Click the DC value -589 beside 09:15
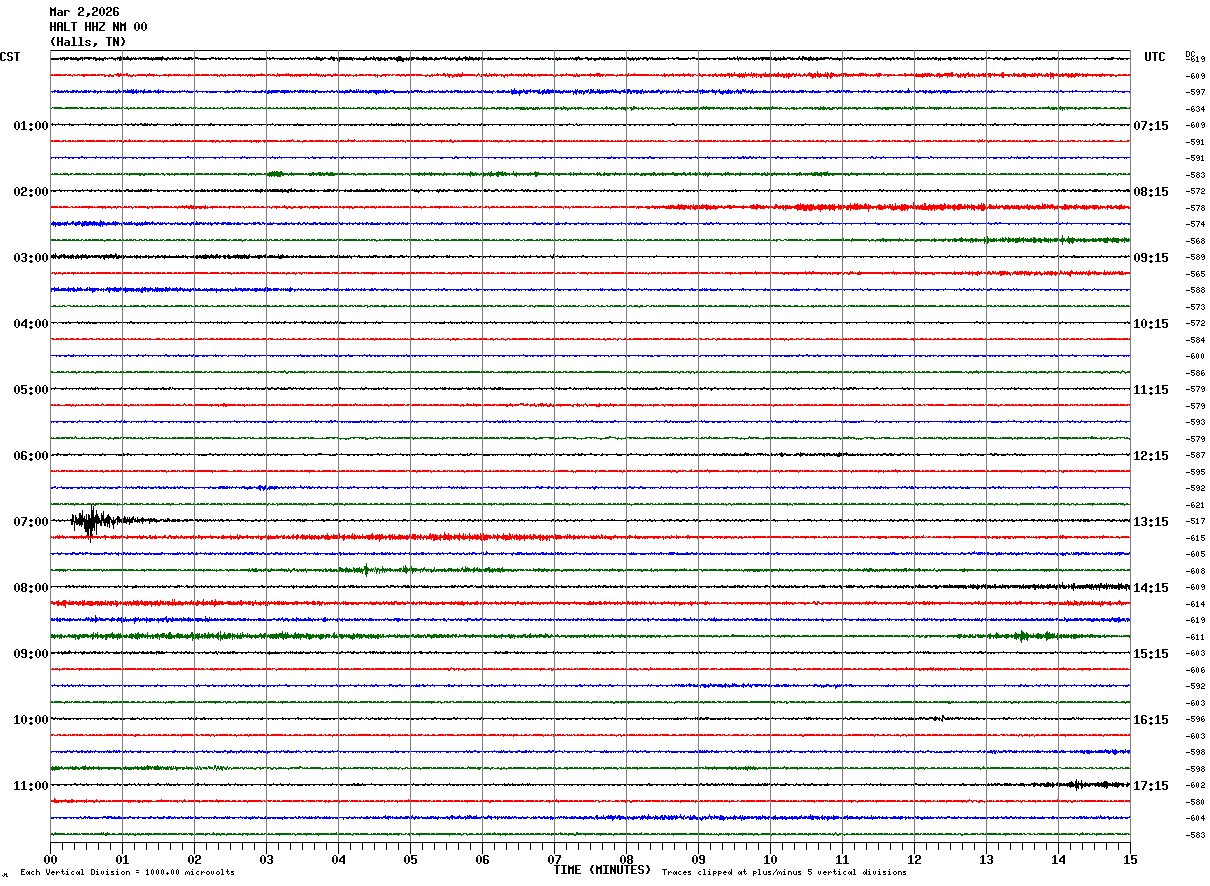The image size is (1210, 886). (1195, 258)
